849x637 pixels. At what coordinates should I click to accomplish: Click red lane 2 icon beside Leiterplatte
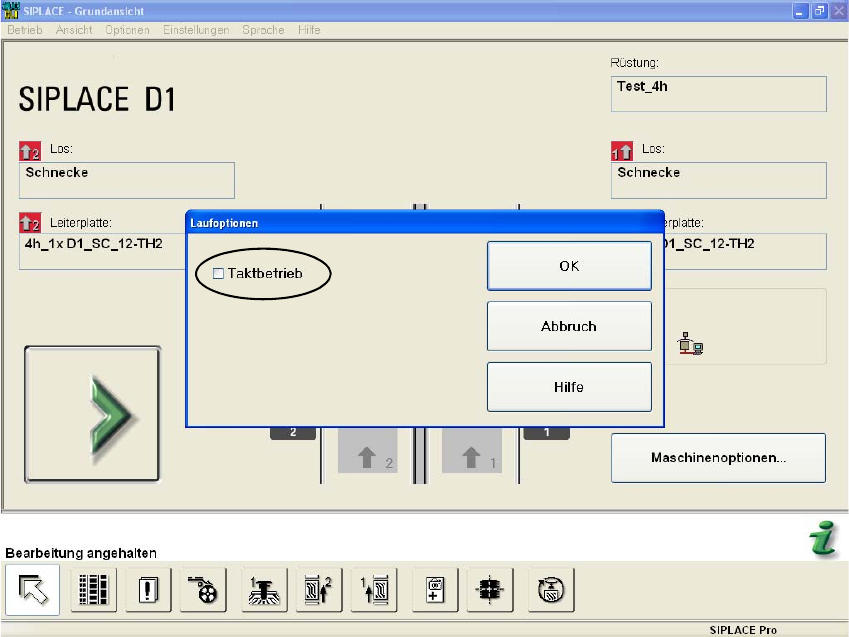[x=30, y=222]
